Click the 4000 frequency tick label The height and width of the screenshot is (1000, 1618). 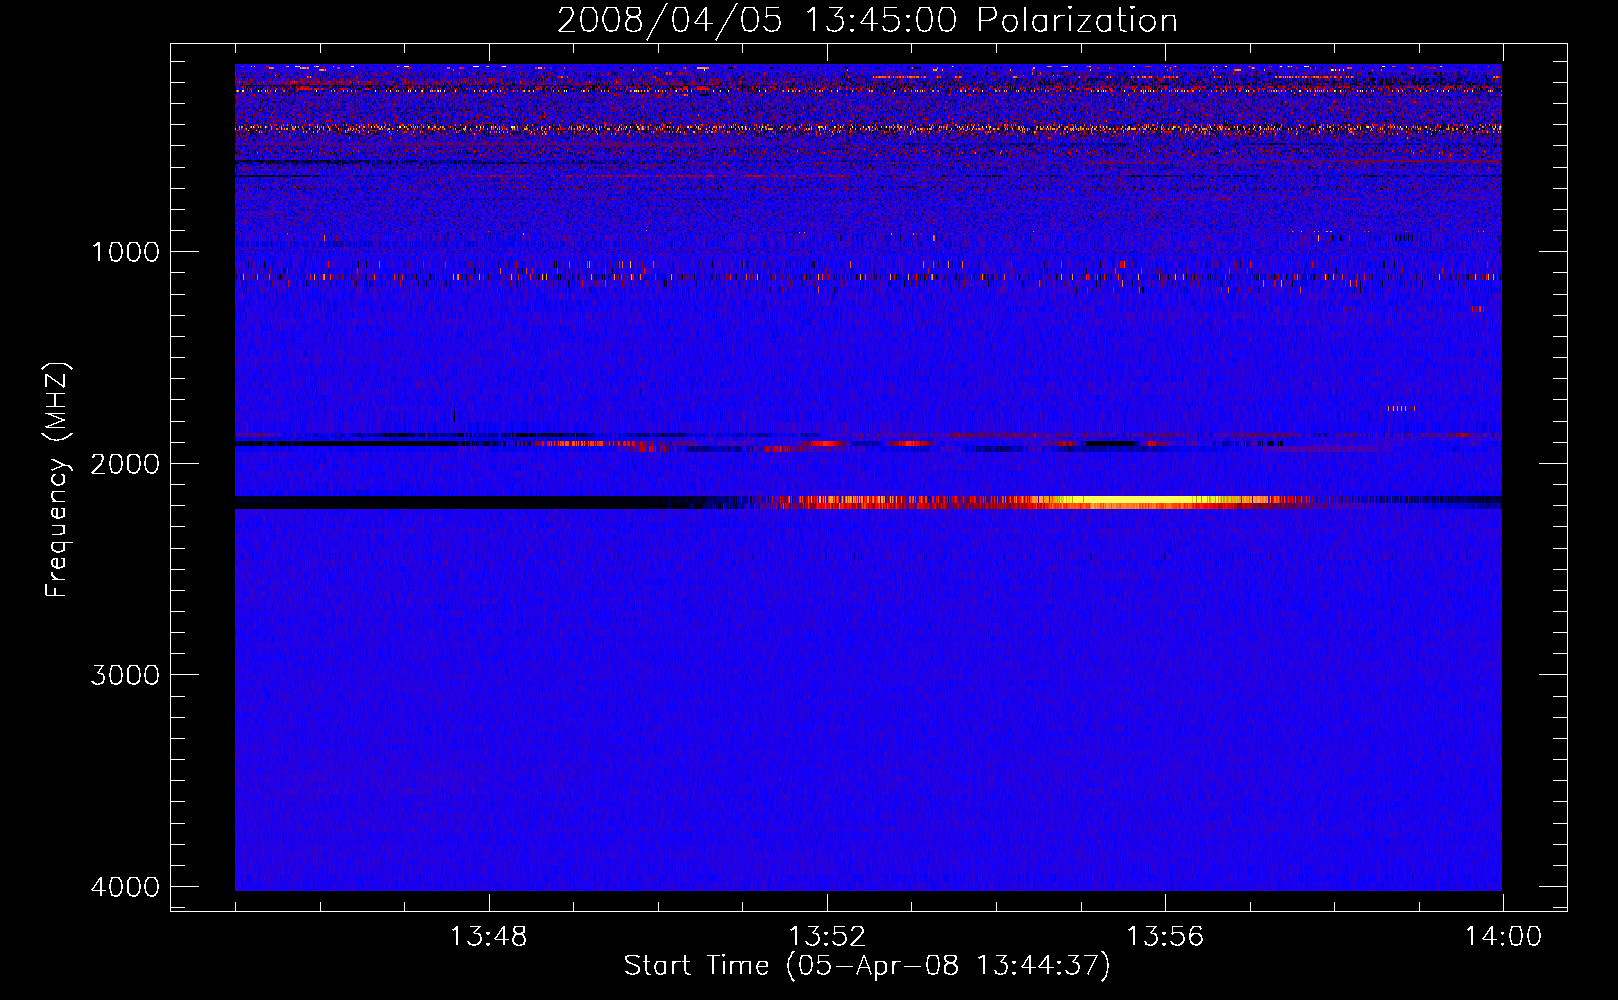(x=125, y=887)
